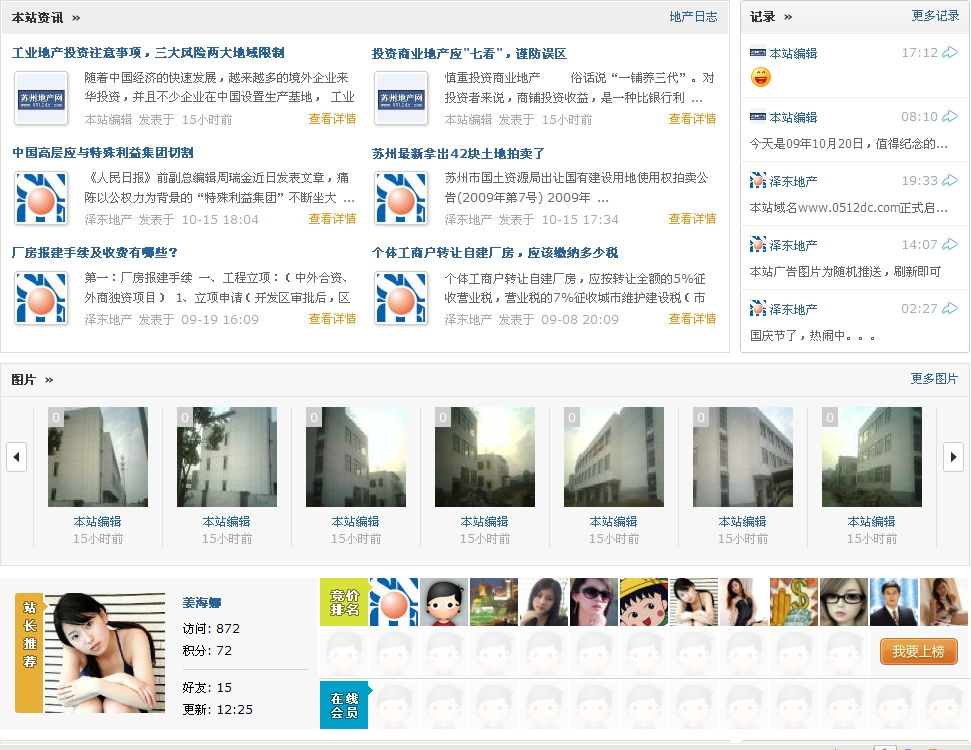The image size is (971, 750).
Task: Open the article 苏州最新拿出42块土地拍卖了
Action: pos(458,153)
